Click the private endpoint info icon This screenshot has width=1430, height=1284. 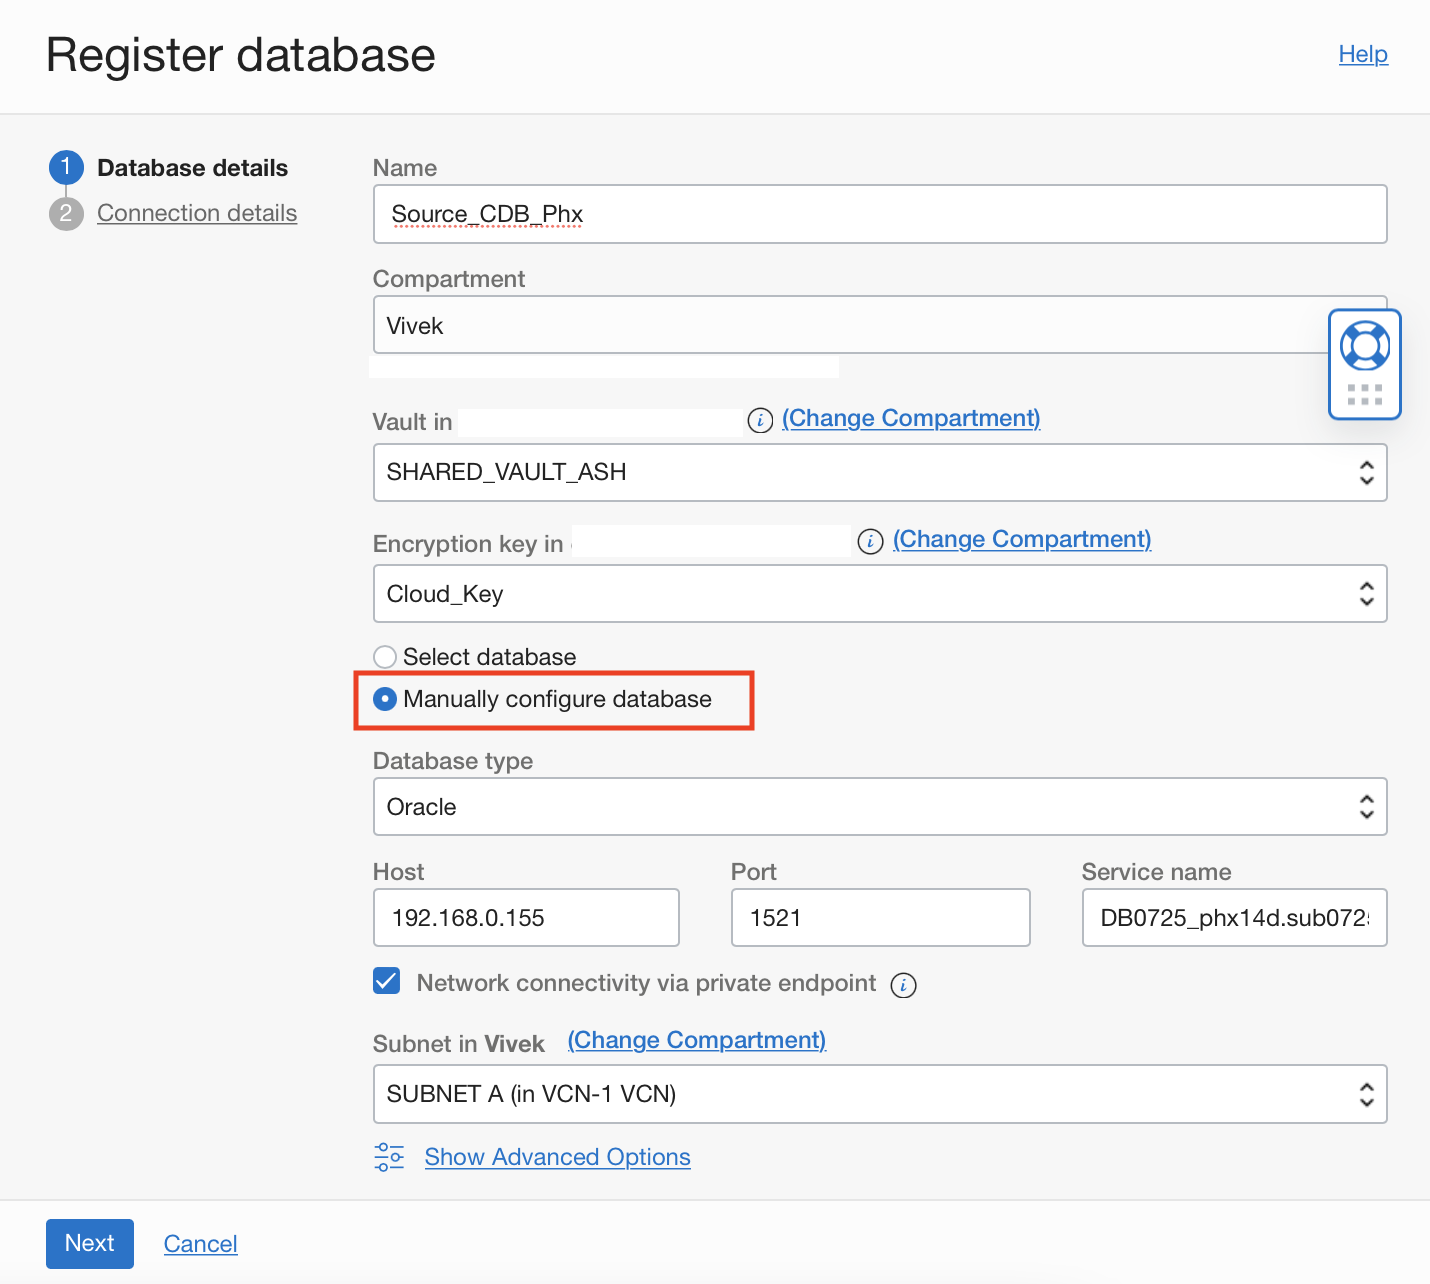903,985
